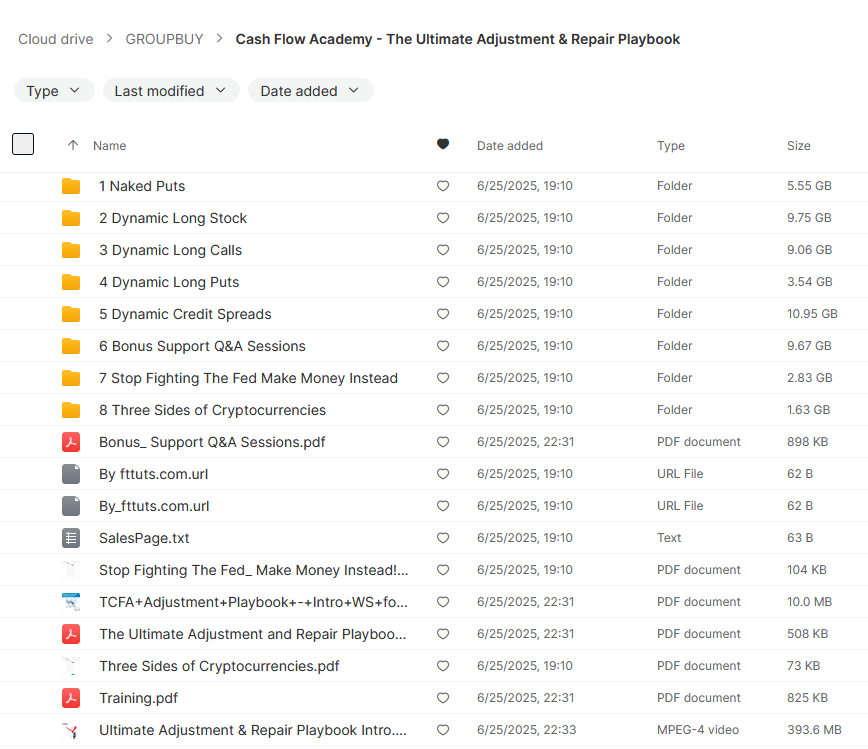Click the folder icon for 4 Dynamic Long Puts
The height and width of the screenshot is (749, 868).
pyautogui.click(x=71, y=282)
